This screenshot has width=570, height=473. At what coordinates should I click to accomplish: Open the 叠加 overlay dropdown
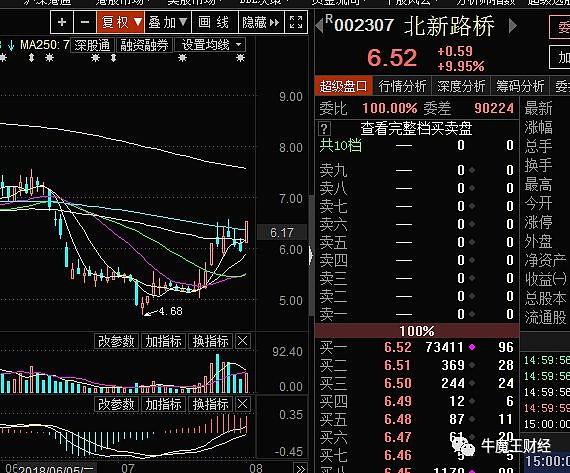[168, 23]
